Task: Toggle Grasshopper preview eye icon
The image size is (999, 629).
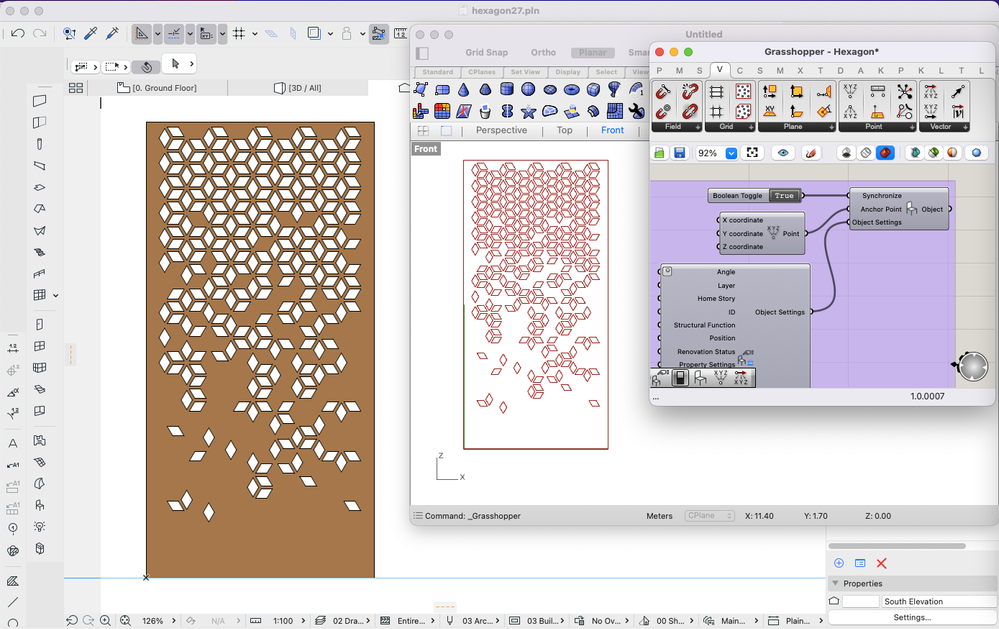Action: point(783,153)
